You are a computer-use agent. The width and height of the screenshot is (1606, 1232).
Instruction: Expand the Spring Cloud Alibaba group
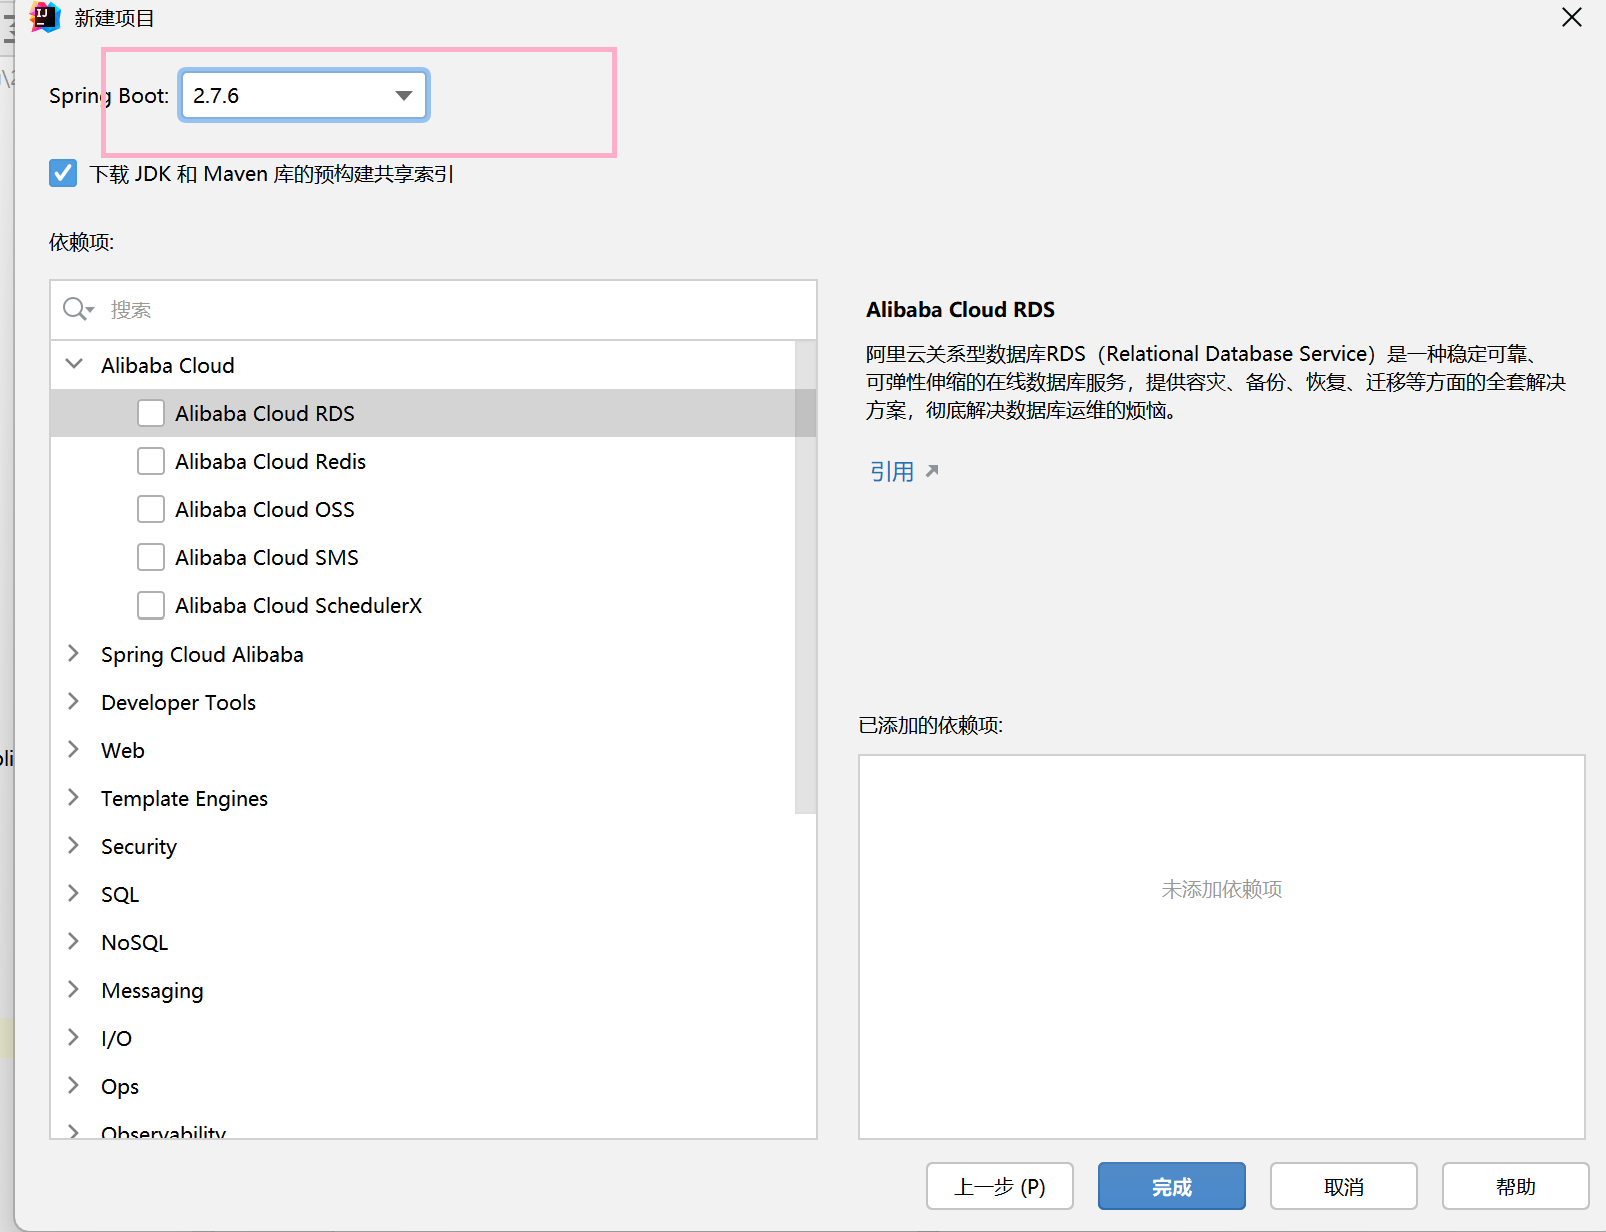coord(73,653)
